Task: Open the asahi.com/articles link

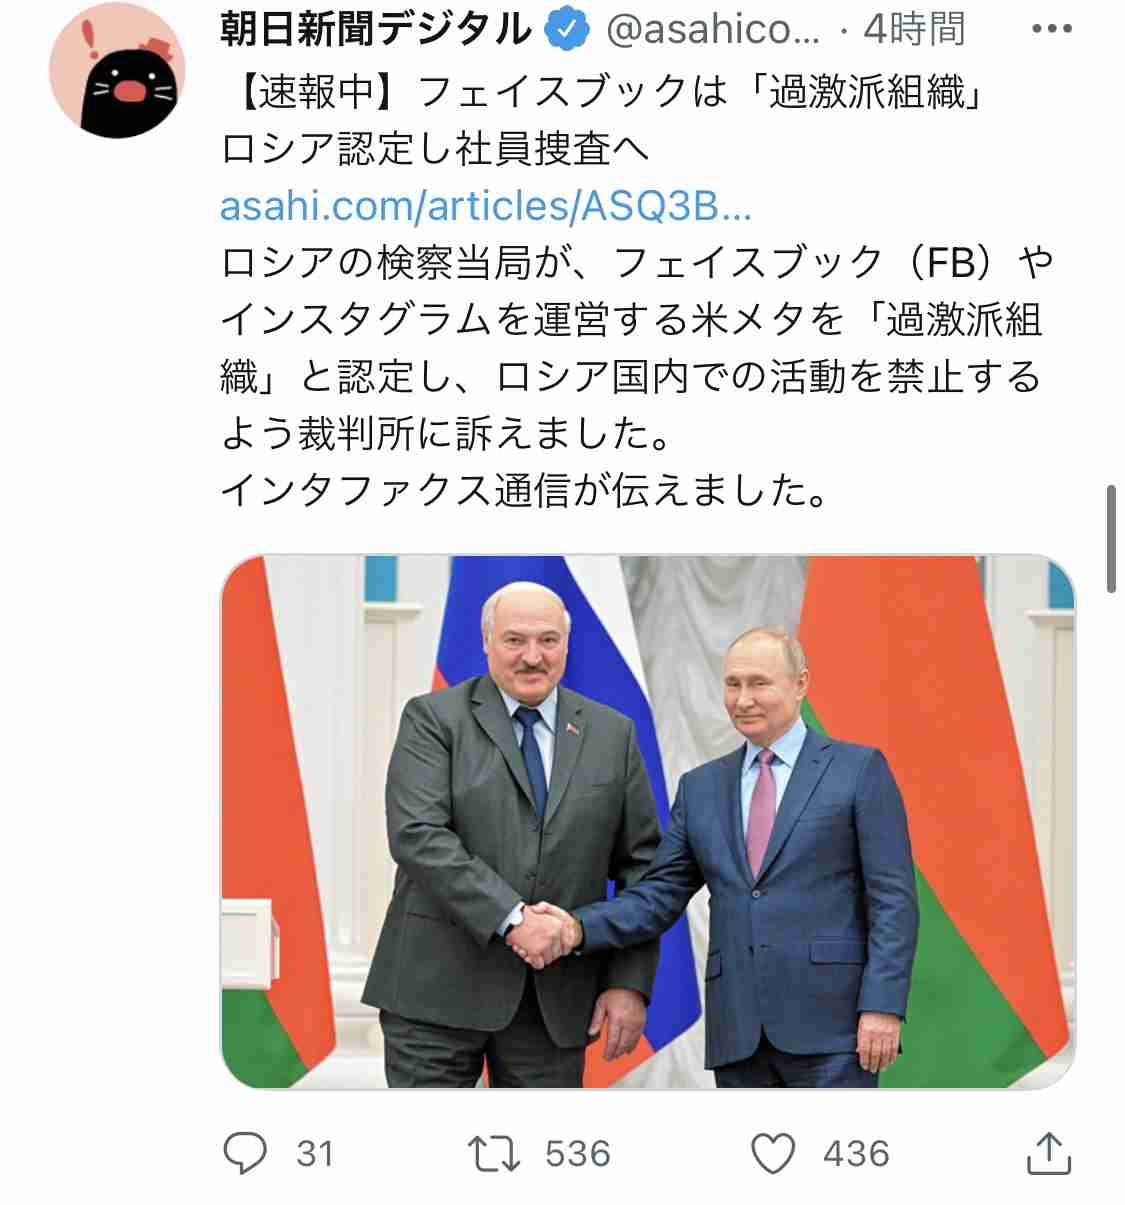Action: [x=486, y=206]
